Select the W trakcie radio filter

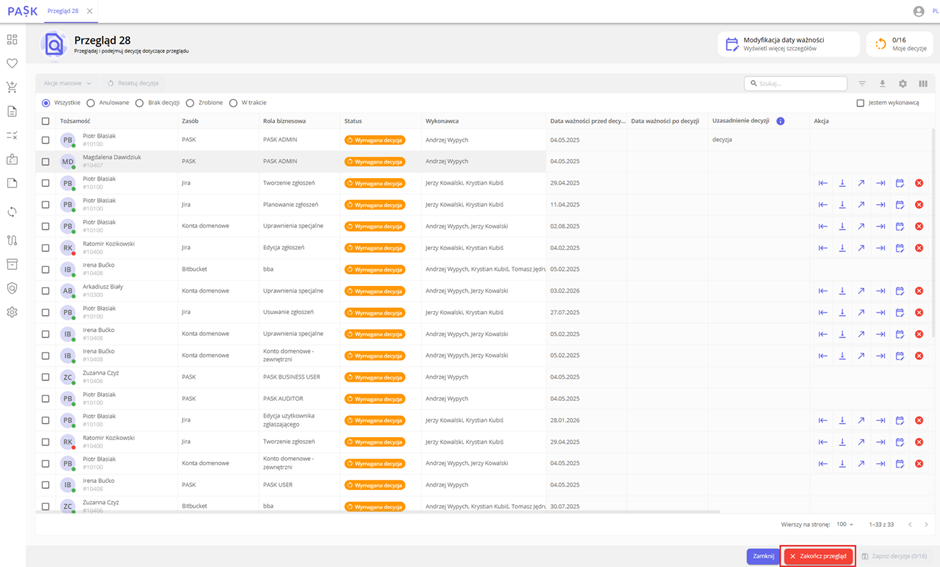[233, 103]
